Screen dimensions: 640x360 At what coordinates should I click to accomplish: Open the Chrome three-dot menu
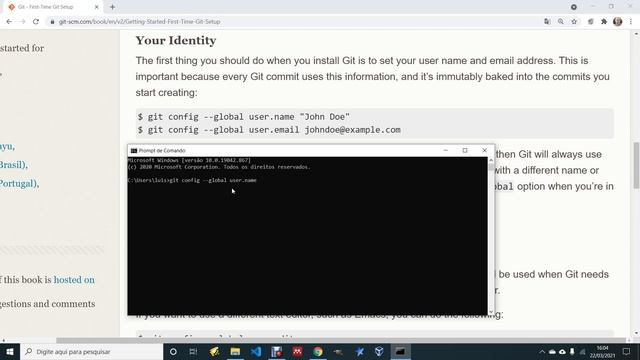631,22
